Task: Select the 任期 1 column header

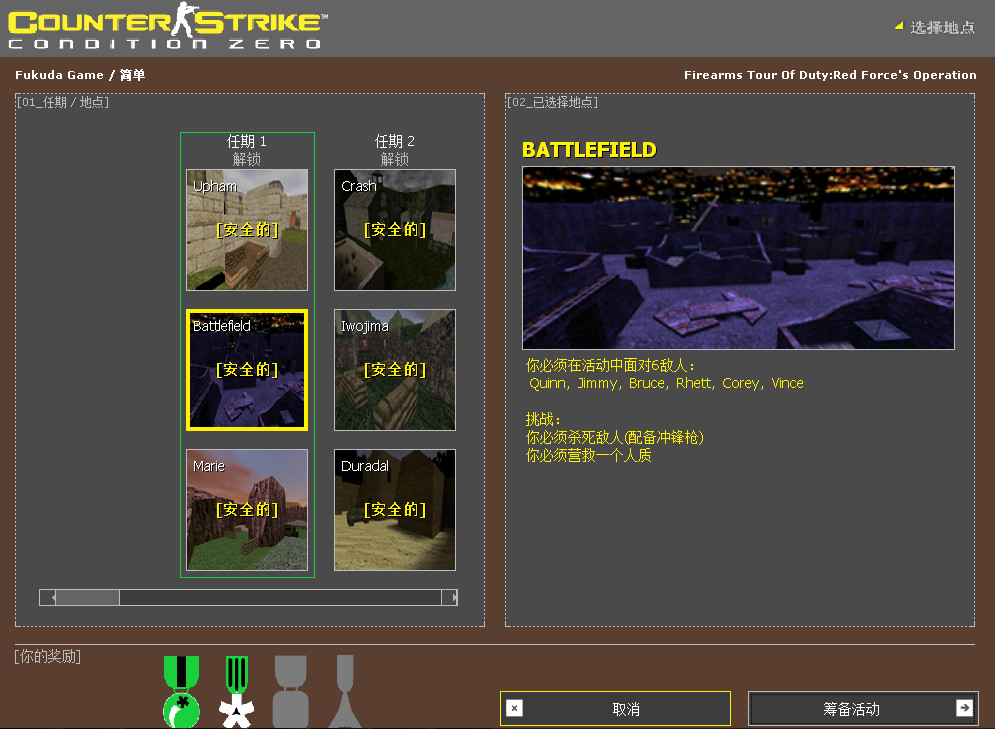Action: point(246,142)
